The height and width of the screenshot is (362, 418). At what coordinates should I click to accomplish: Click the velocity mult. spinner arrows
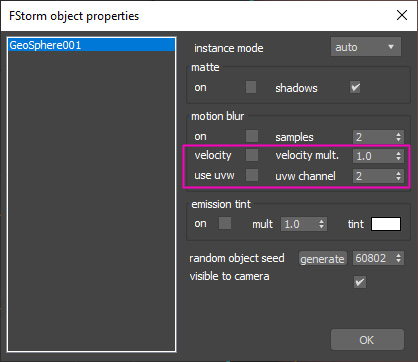399,156
